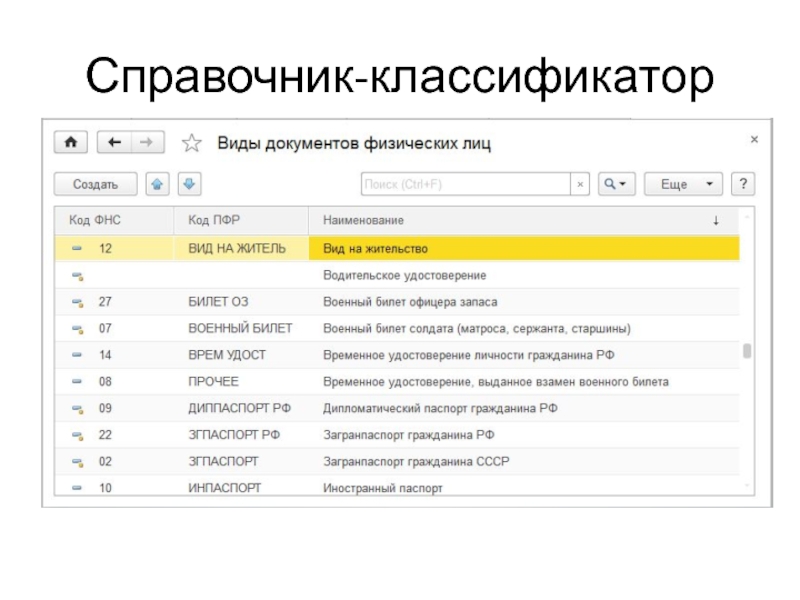Screen dimensions: 800x600
Task: Click the Код ПФР column header
Action: coord(213,219)
